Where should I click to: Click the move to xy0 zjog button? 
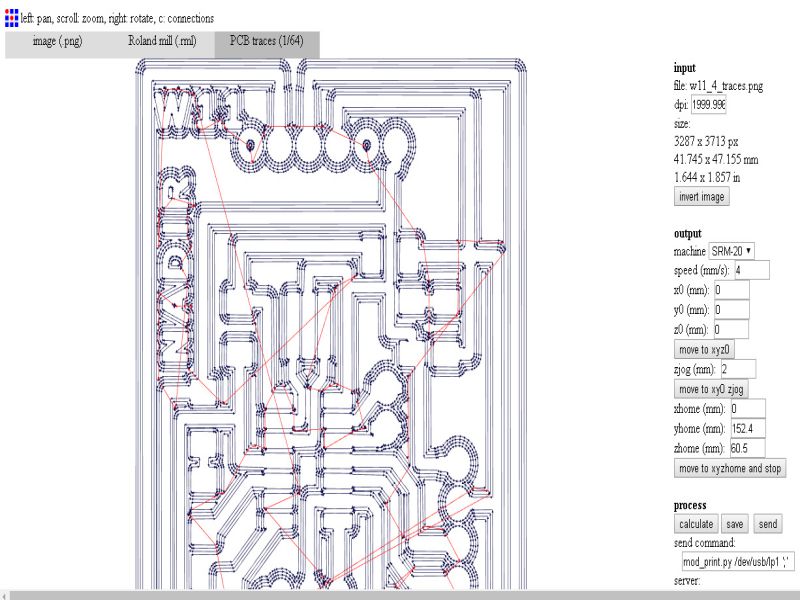click(711, 389)
